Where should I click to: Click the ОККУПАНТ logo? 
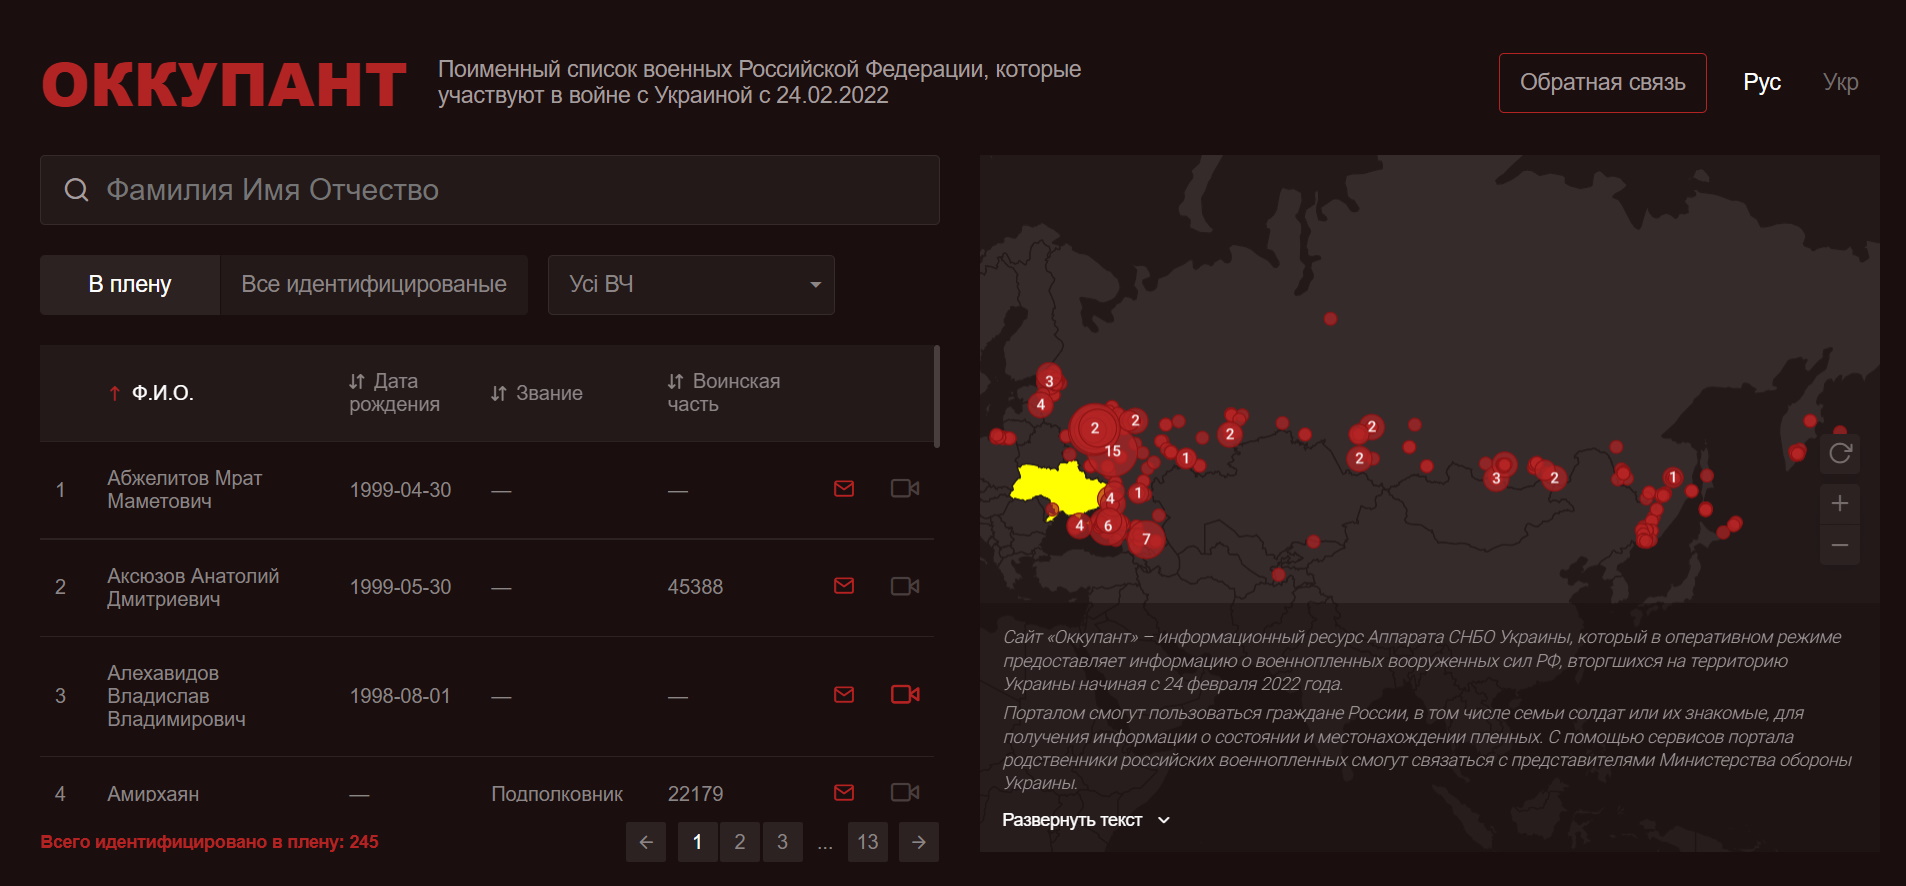tap(224, 84)
